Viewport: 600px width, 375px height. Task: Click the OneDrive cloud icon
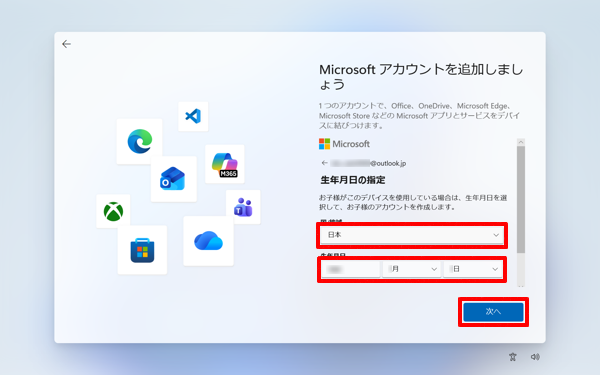[x=209, y=241]
